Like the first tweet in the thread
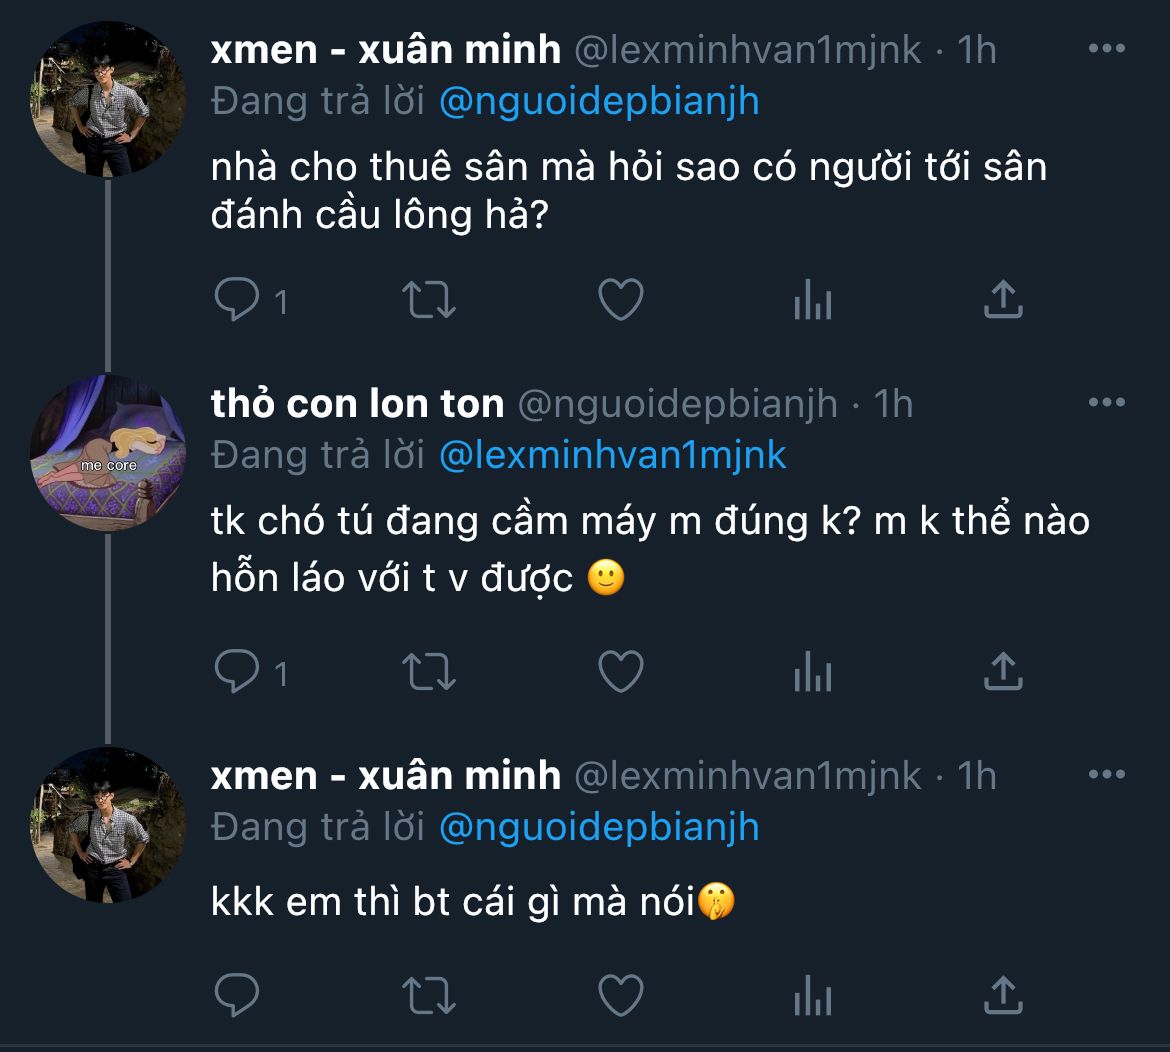Image resolution: width=1170 pixels, height=1052 pixels. coord(620,300)
